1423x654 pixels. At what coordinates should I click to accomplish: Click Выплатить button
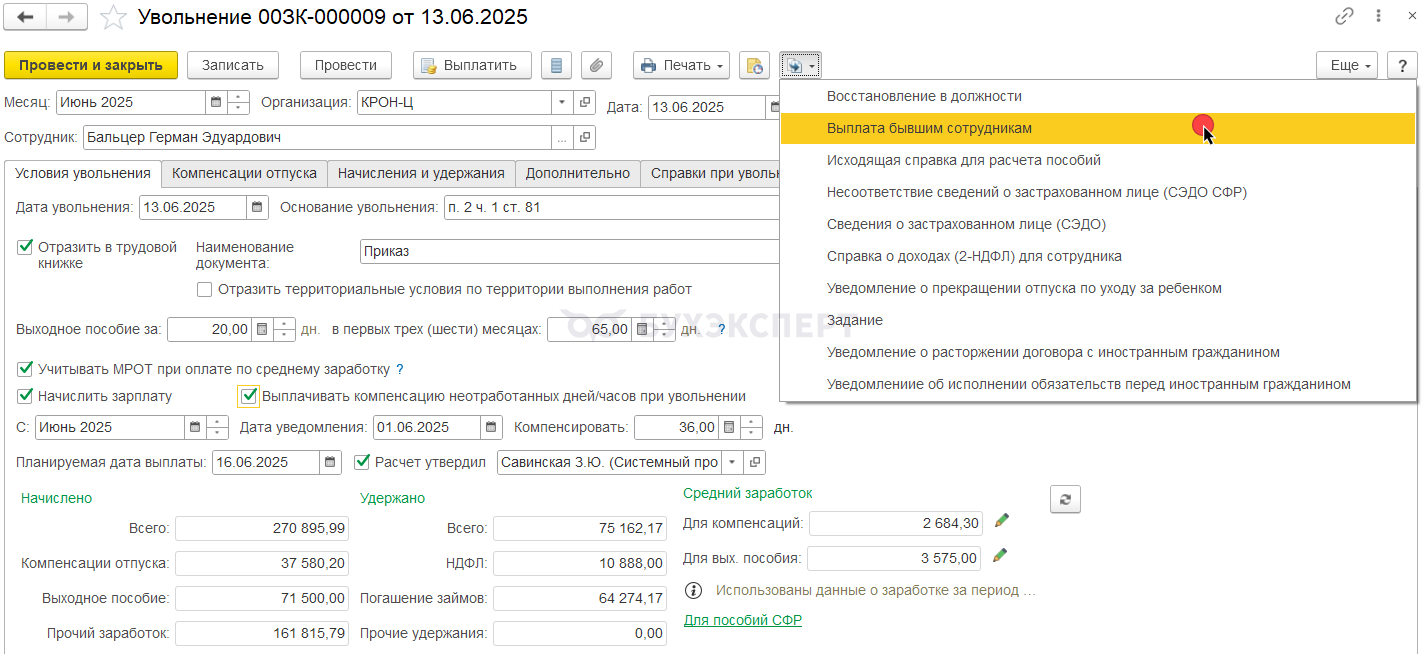[x=472, y=65]
